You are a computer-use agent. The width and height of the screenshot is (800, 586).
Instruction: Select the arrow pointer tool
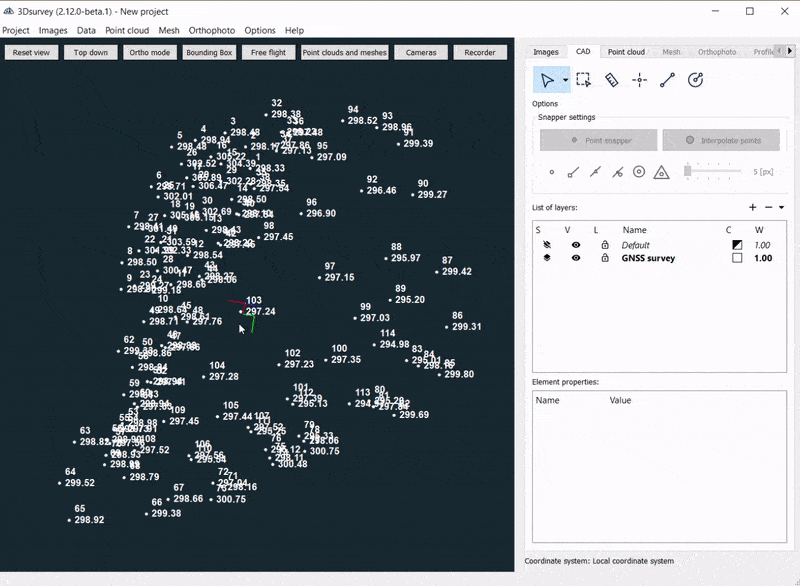pos(546,80)
